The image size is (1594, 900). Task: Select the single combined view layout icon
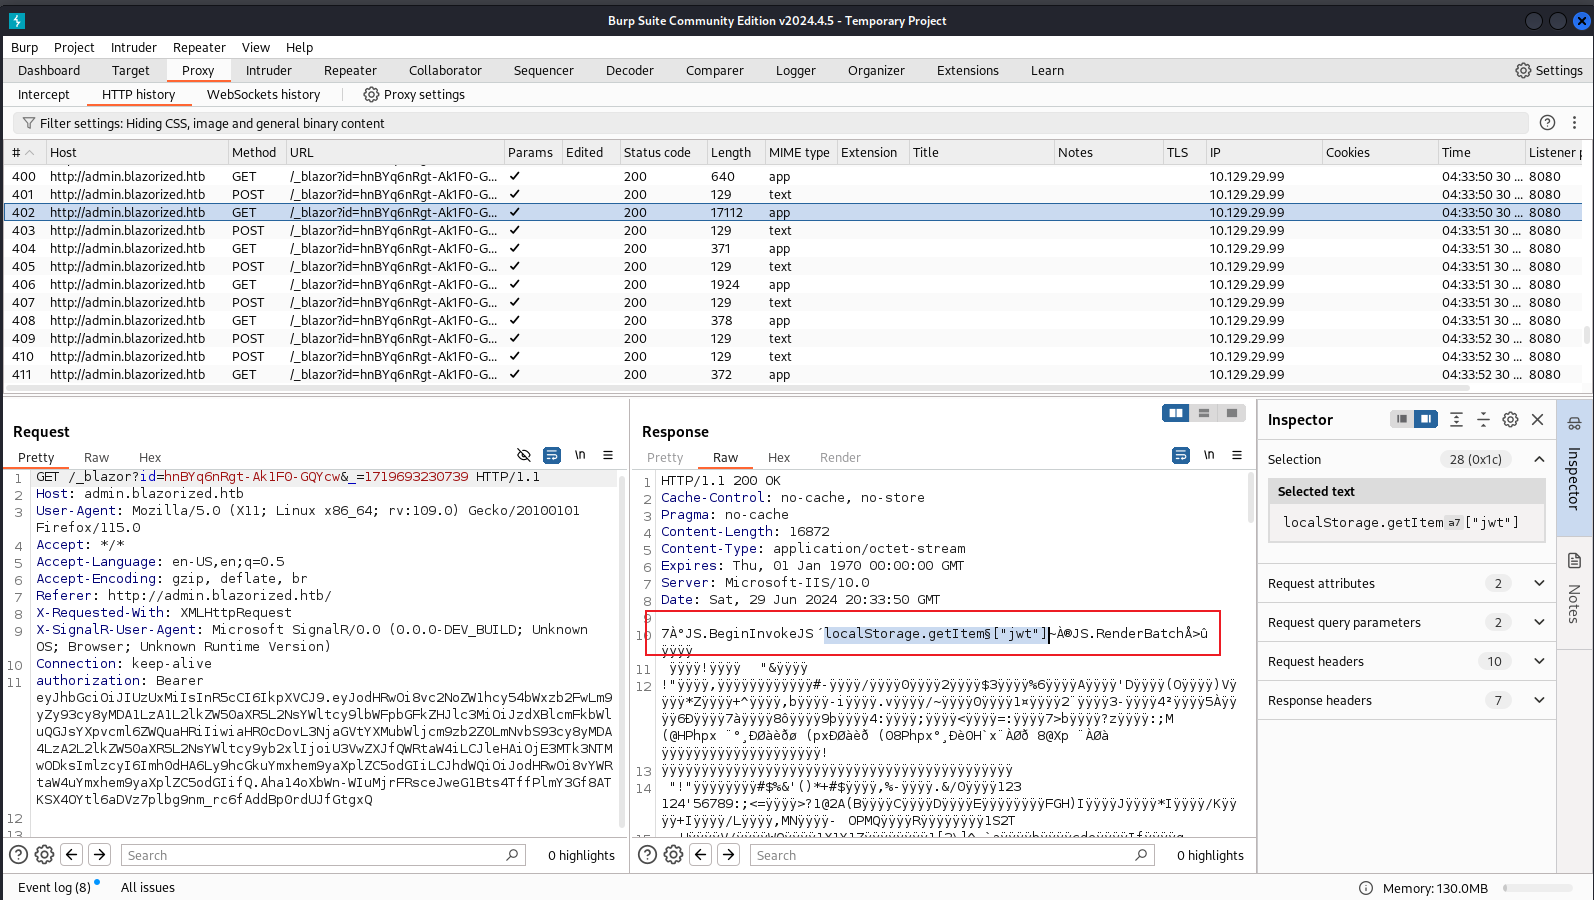(x=1232, y=413)
